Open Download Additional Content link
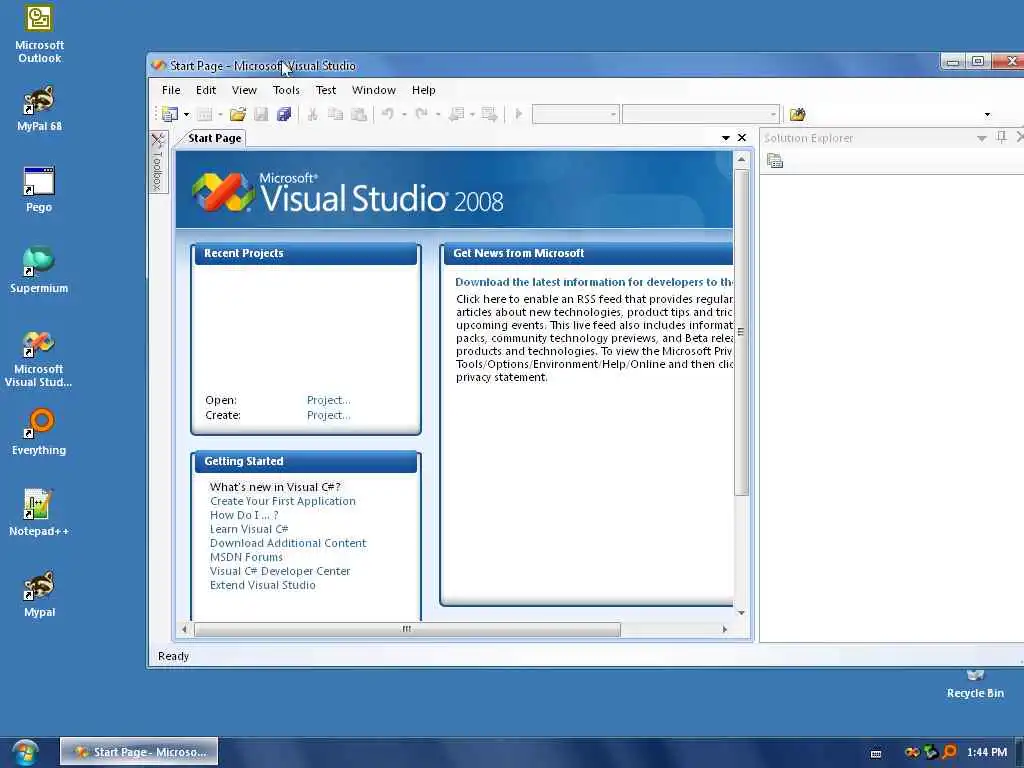 tap(288, 543)
